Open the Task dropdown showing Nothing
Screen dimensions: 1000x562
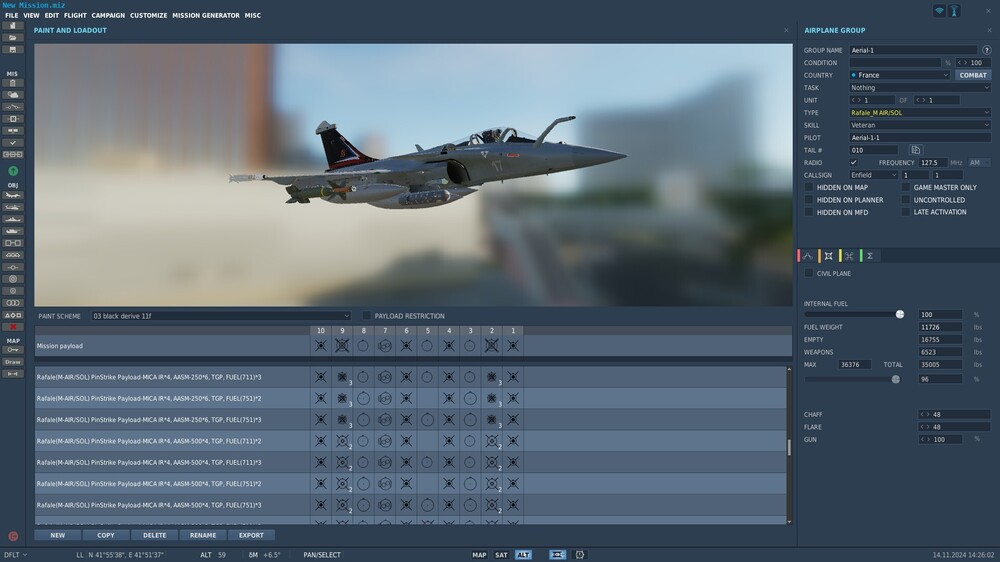click(x=920, y=87)
